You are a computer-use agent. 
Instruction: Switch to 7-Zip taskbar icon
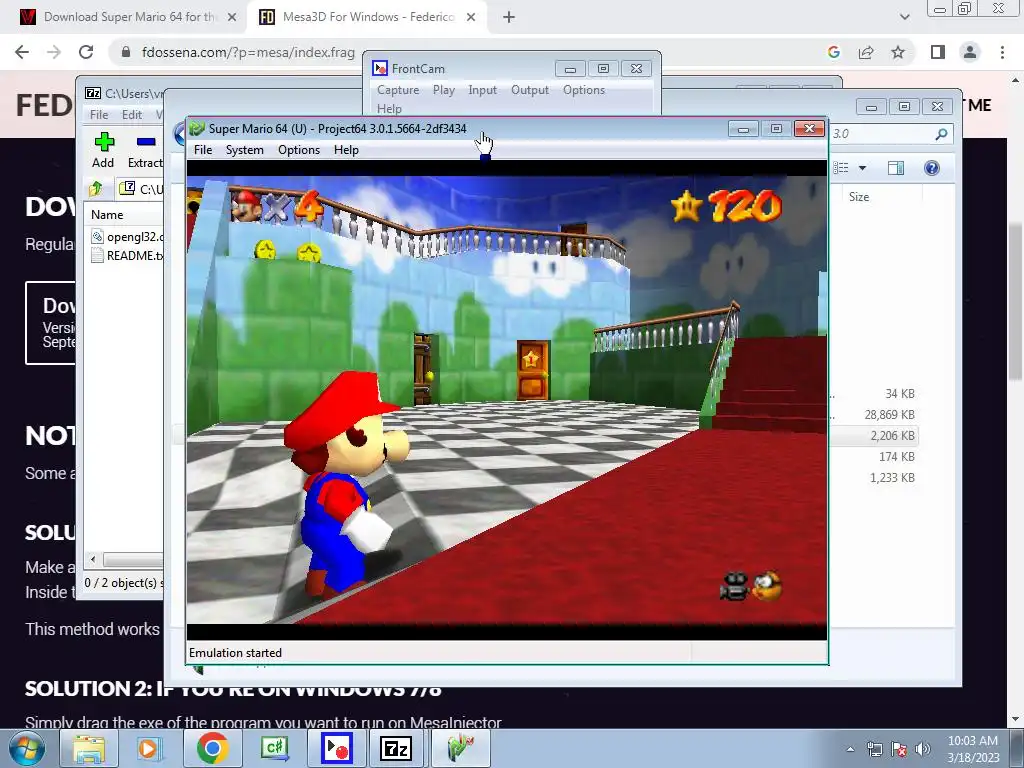(396, 748)
